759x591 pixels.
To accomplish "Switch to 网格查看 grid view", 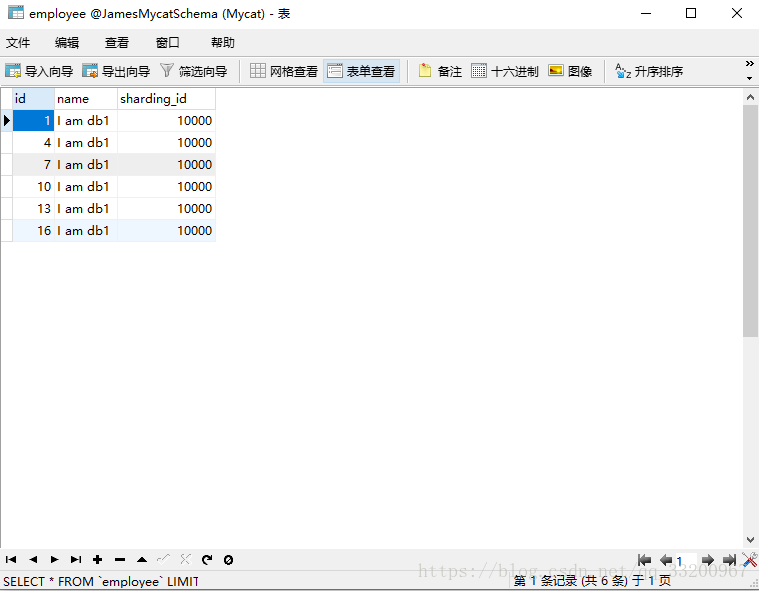I will pyautogui.click(x=284, y=71).
